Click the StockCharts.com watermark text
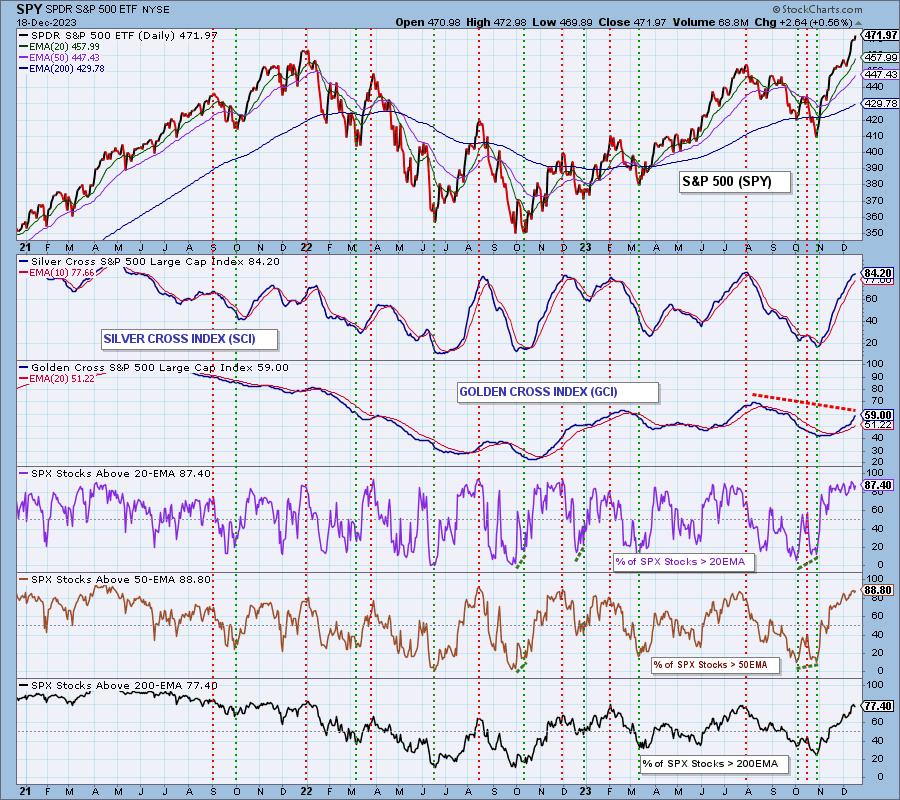 pyautogui.click(x=817, y=9)
